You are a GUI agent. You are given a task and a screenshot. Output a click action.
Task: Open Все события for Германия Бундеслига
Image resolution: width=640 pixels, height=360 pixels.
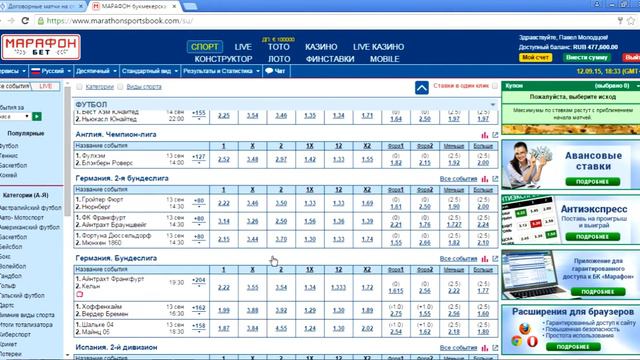(x=458, y=259)
